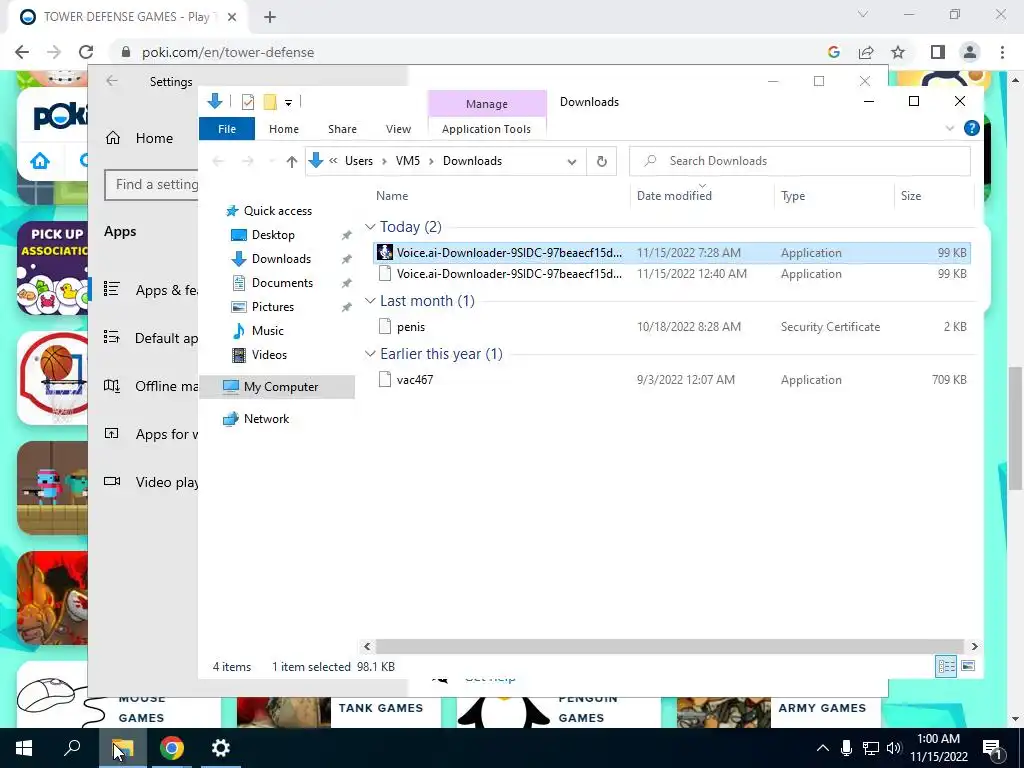1024x768 pixels.
Task: Switch to the Share ribbon tab
Action: (x=342, y=129)
